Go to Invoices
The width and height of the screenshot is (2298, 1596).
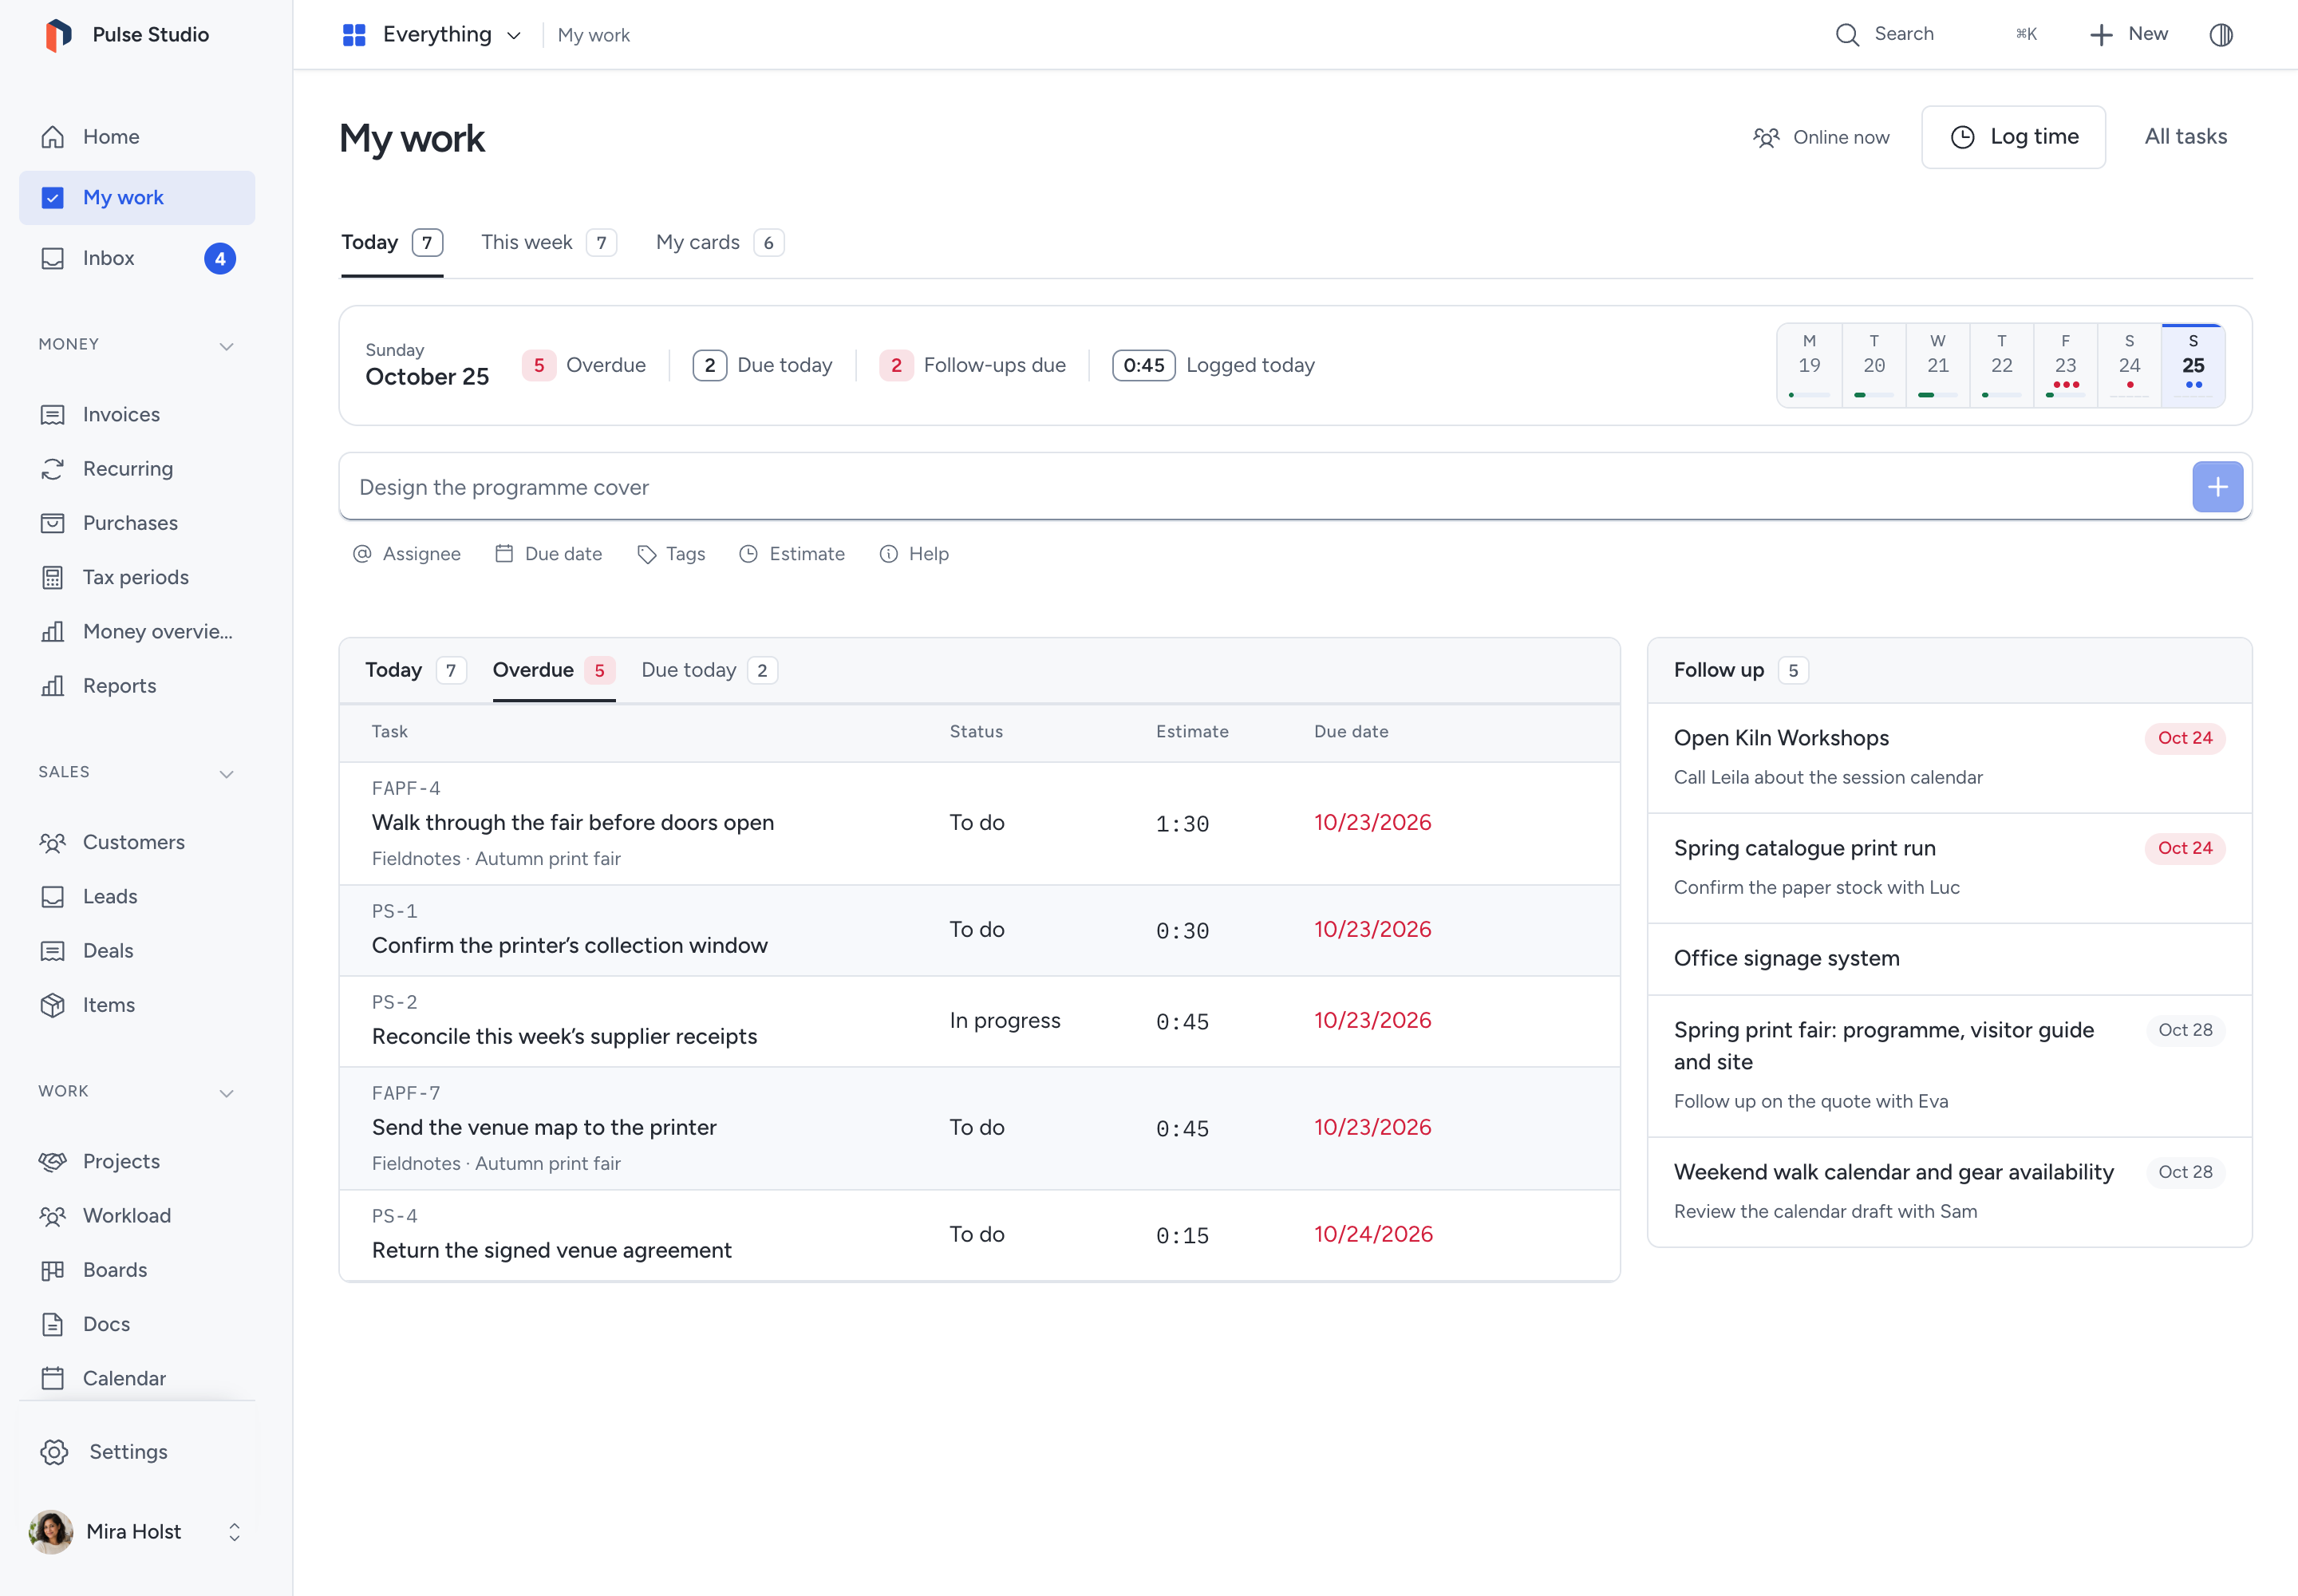(x=137, y=414)
